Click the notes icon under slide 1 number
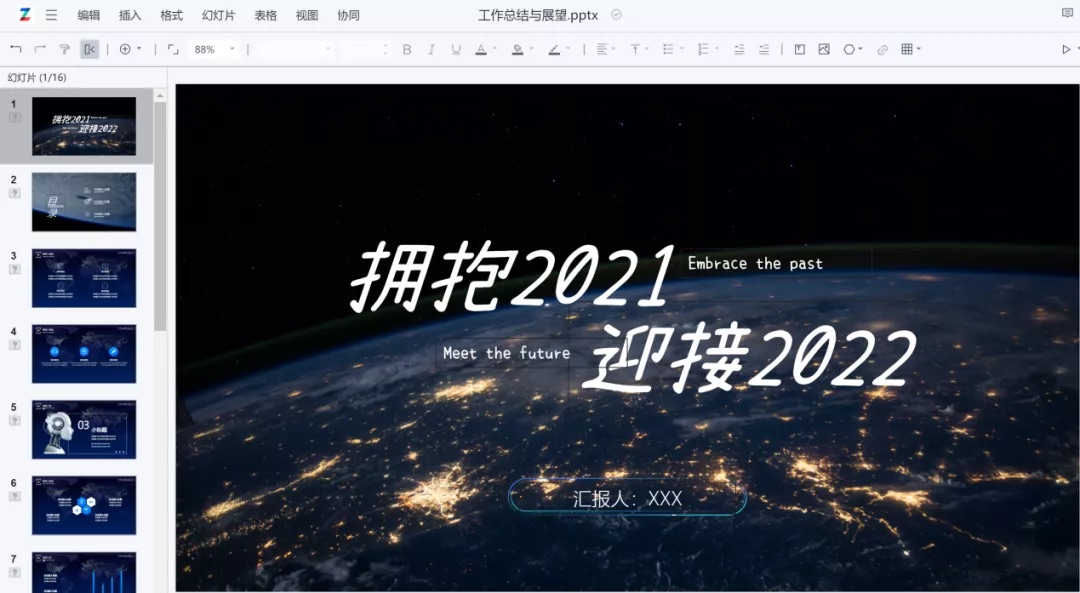Image resolution: width=1080 pixels, height=593 pixels. click(14, 118)
